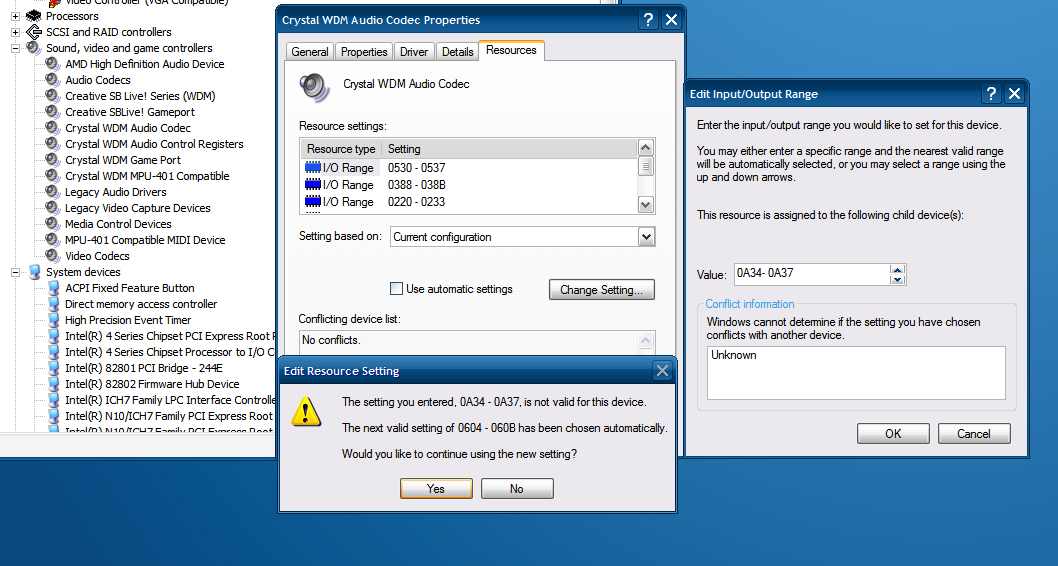Image resolution: width=1058 pixels, height=566 pixels.
Task: Switch to the Driver tab
Action: pos(413,52)
